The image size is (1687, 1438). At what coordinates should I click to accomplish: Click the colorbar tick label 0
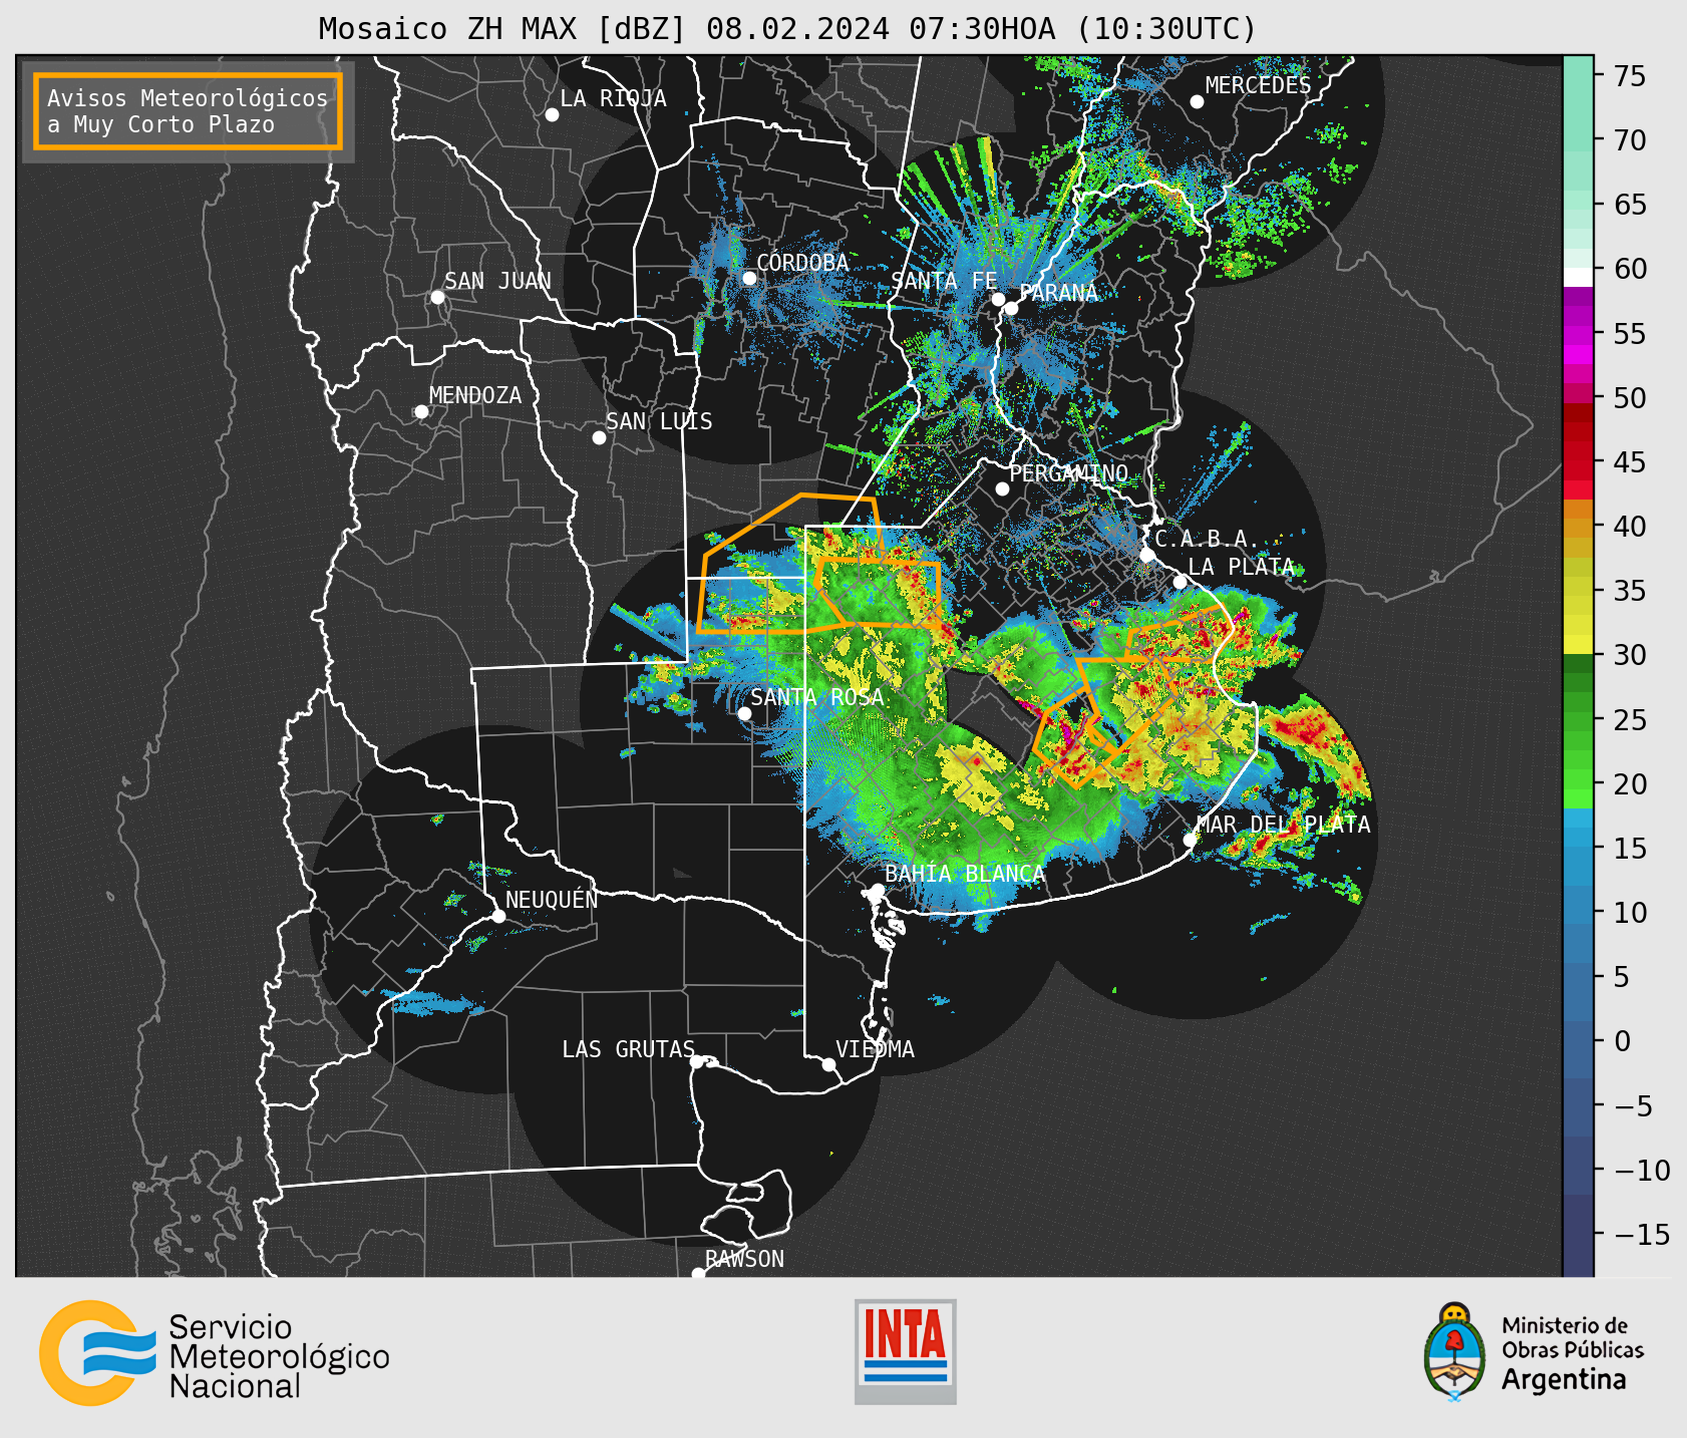[x=1622, y=1041]
